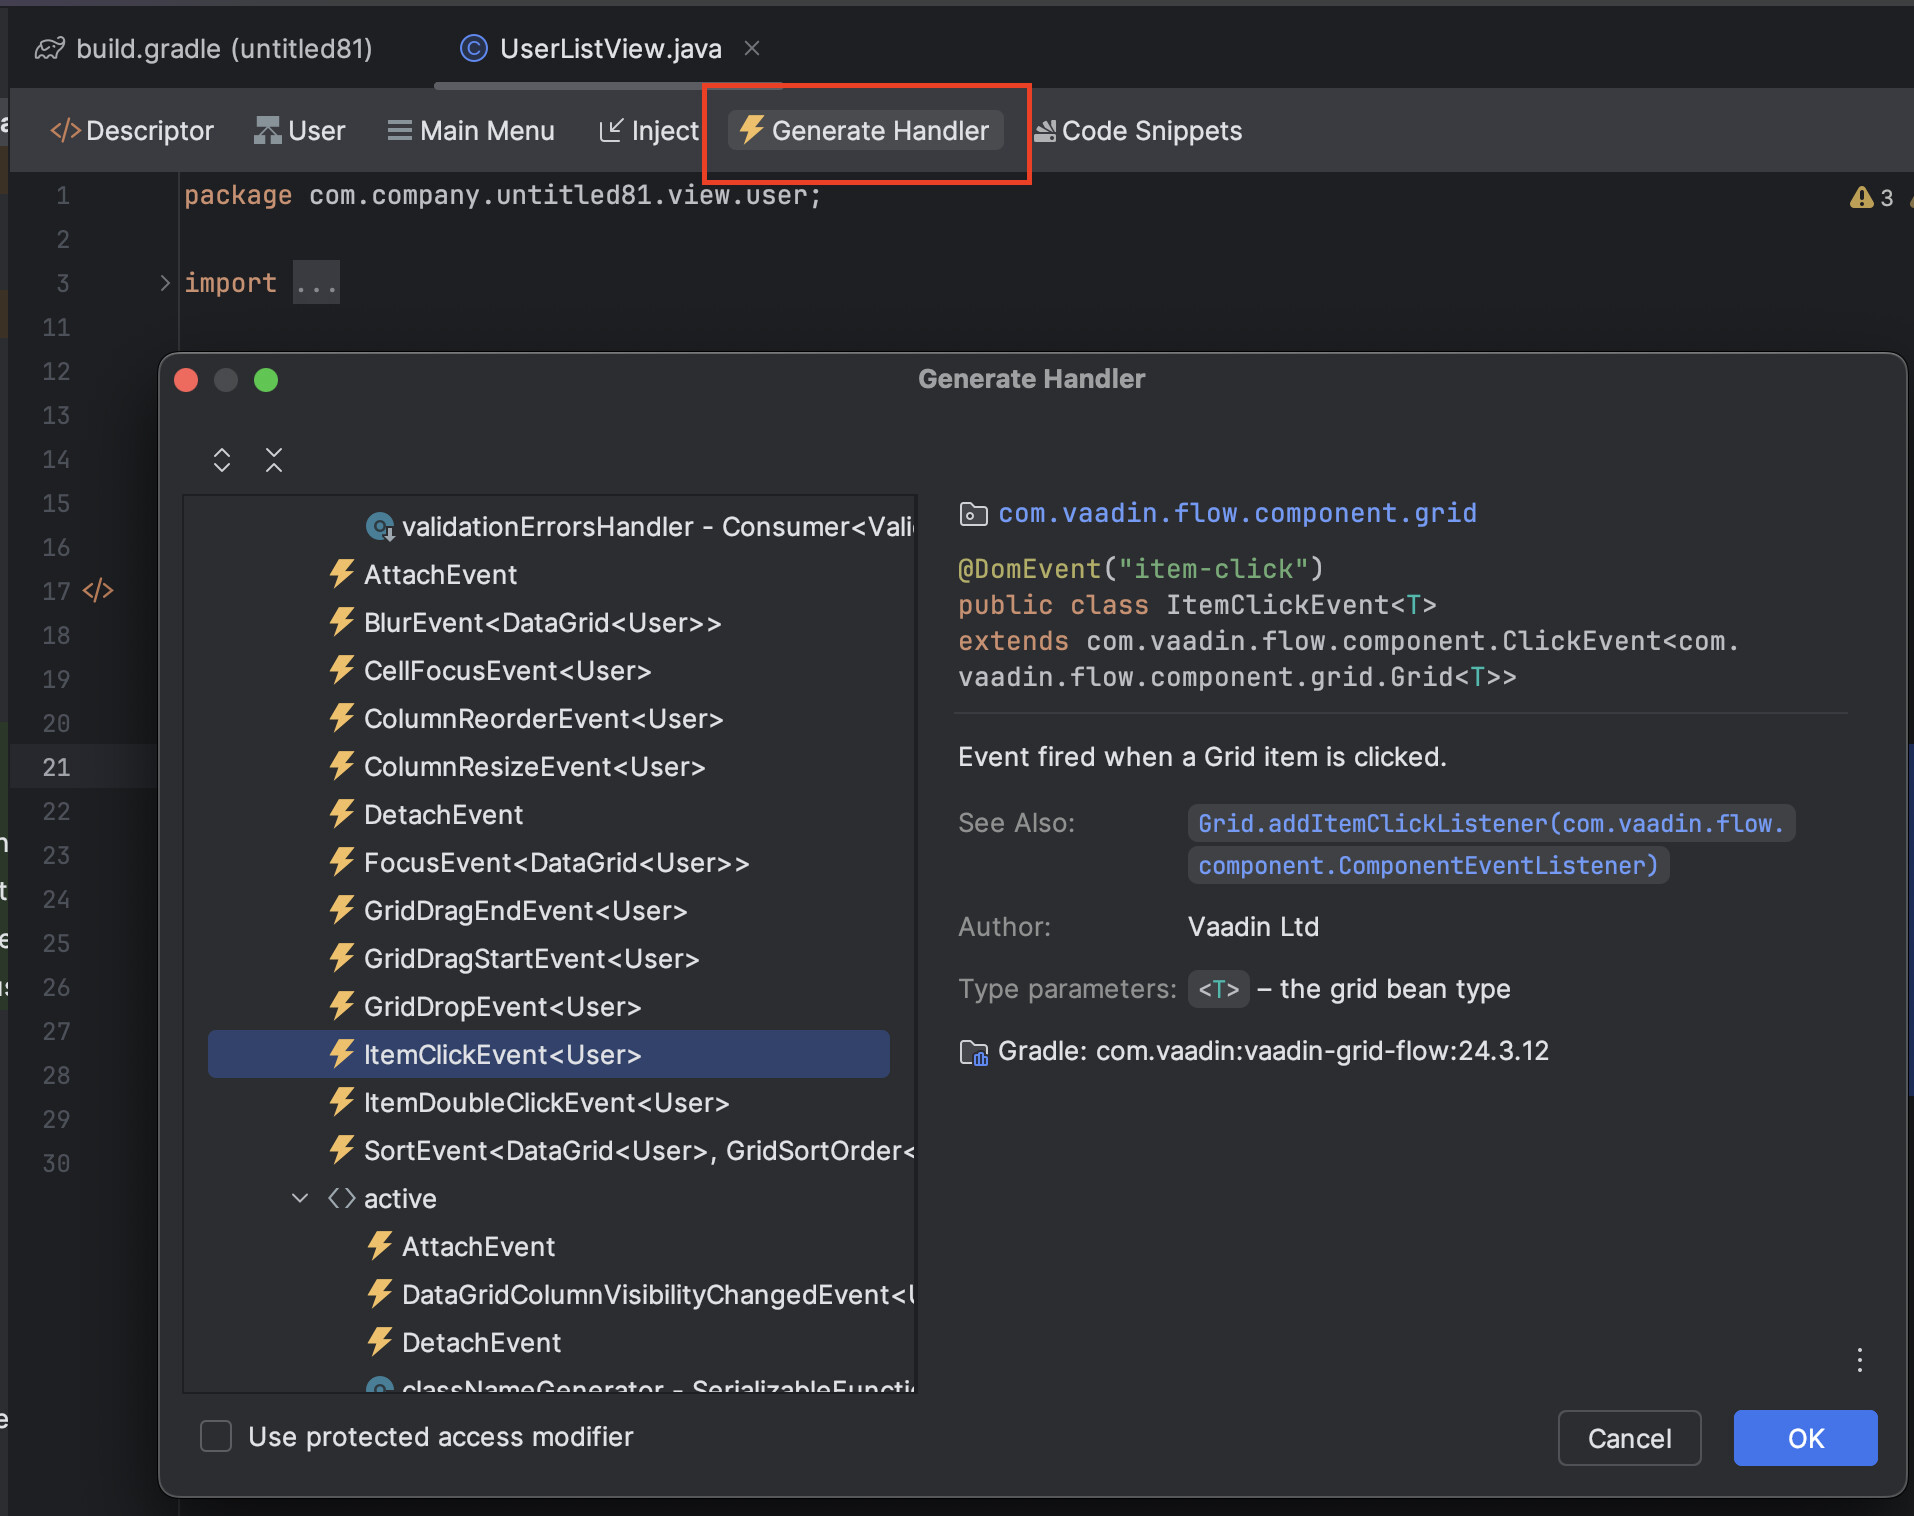This screenshot has width=1914, height=1516.
Task: Click the angle-brackets icon of active node
Action: (342, 1198)
